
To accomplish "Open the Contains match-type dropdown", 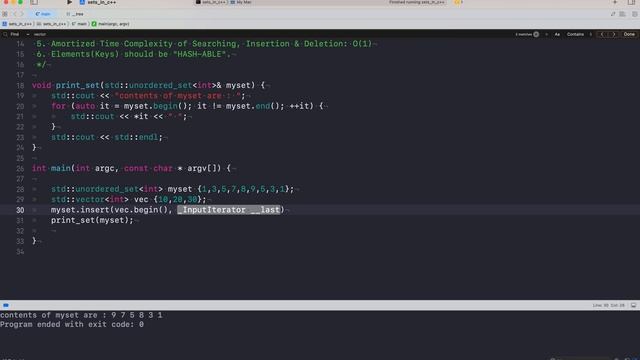I will tap(575, 34).
